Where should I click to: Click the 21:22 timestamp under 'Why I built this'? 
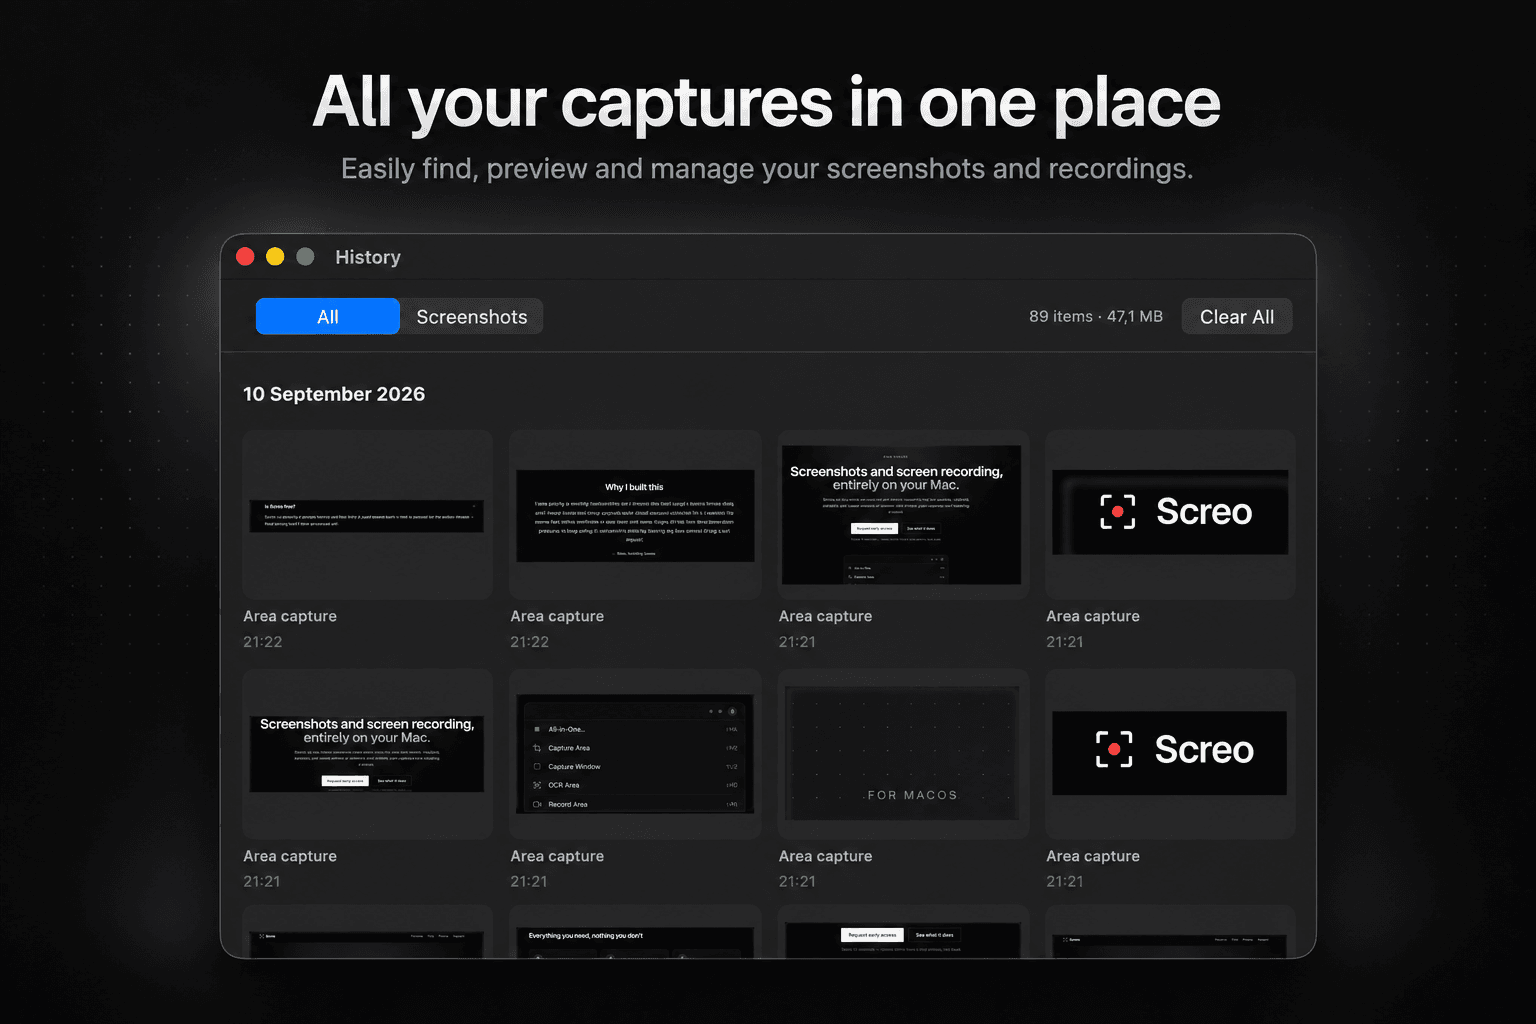point(529,642)
